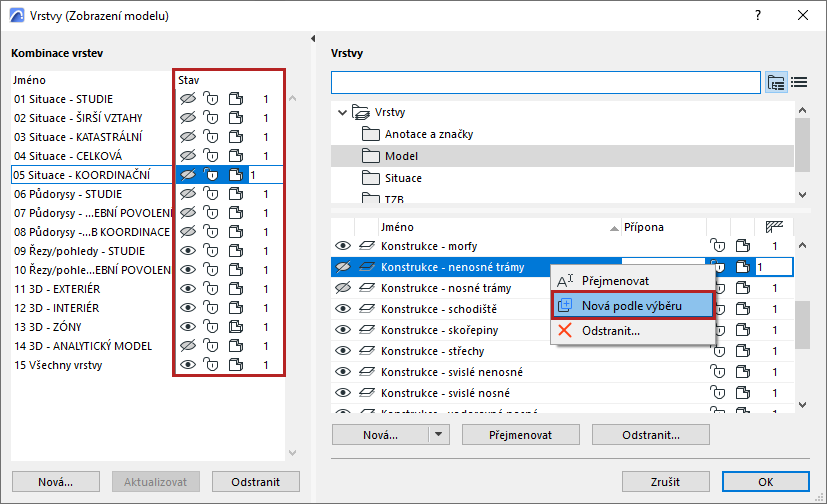Click solid model icon of Konstrukce - nenosné trámy
Image resolution: width=827 pixels, height=504 pixels.
coord(743,267)
